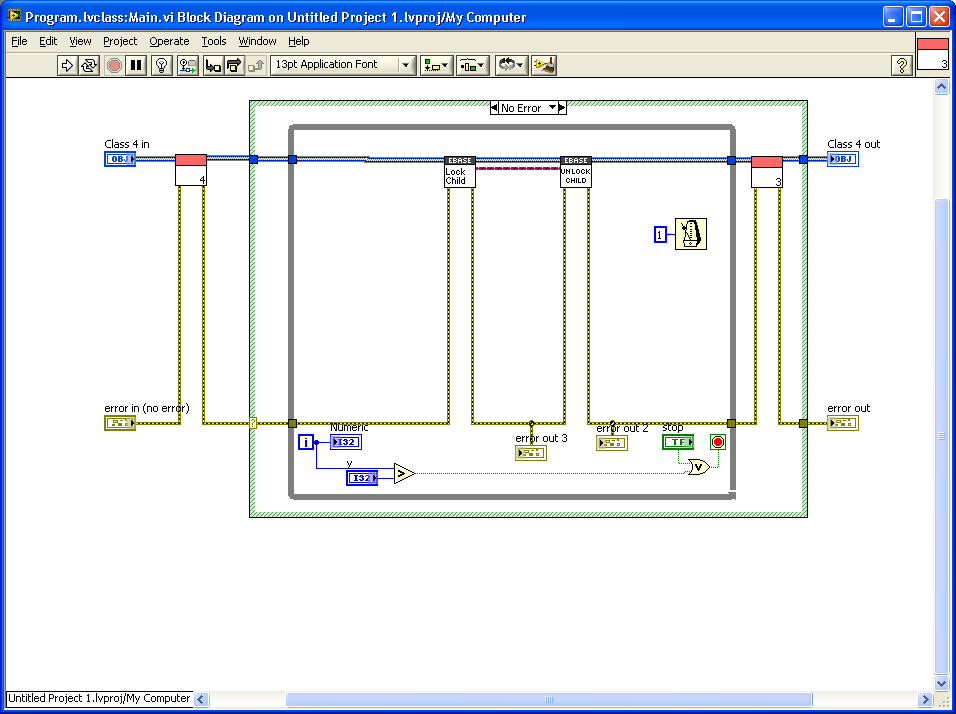Open the Operate menu
The image size is (956, 714).
[169, 41]
